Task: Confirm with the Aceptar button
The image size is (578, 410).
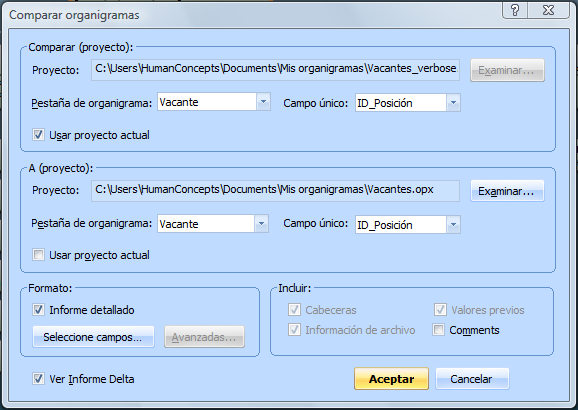Action: coord(391,379)
